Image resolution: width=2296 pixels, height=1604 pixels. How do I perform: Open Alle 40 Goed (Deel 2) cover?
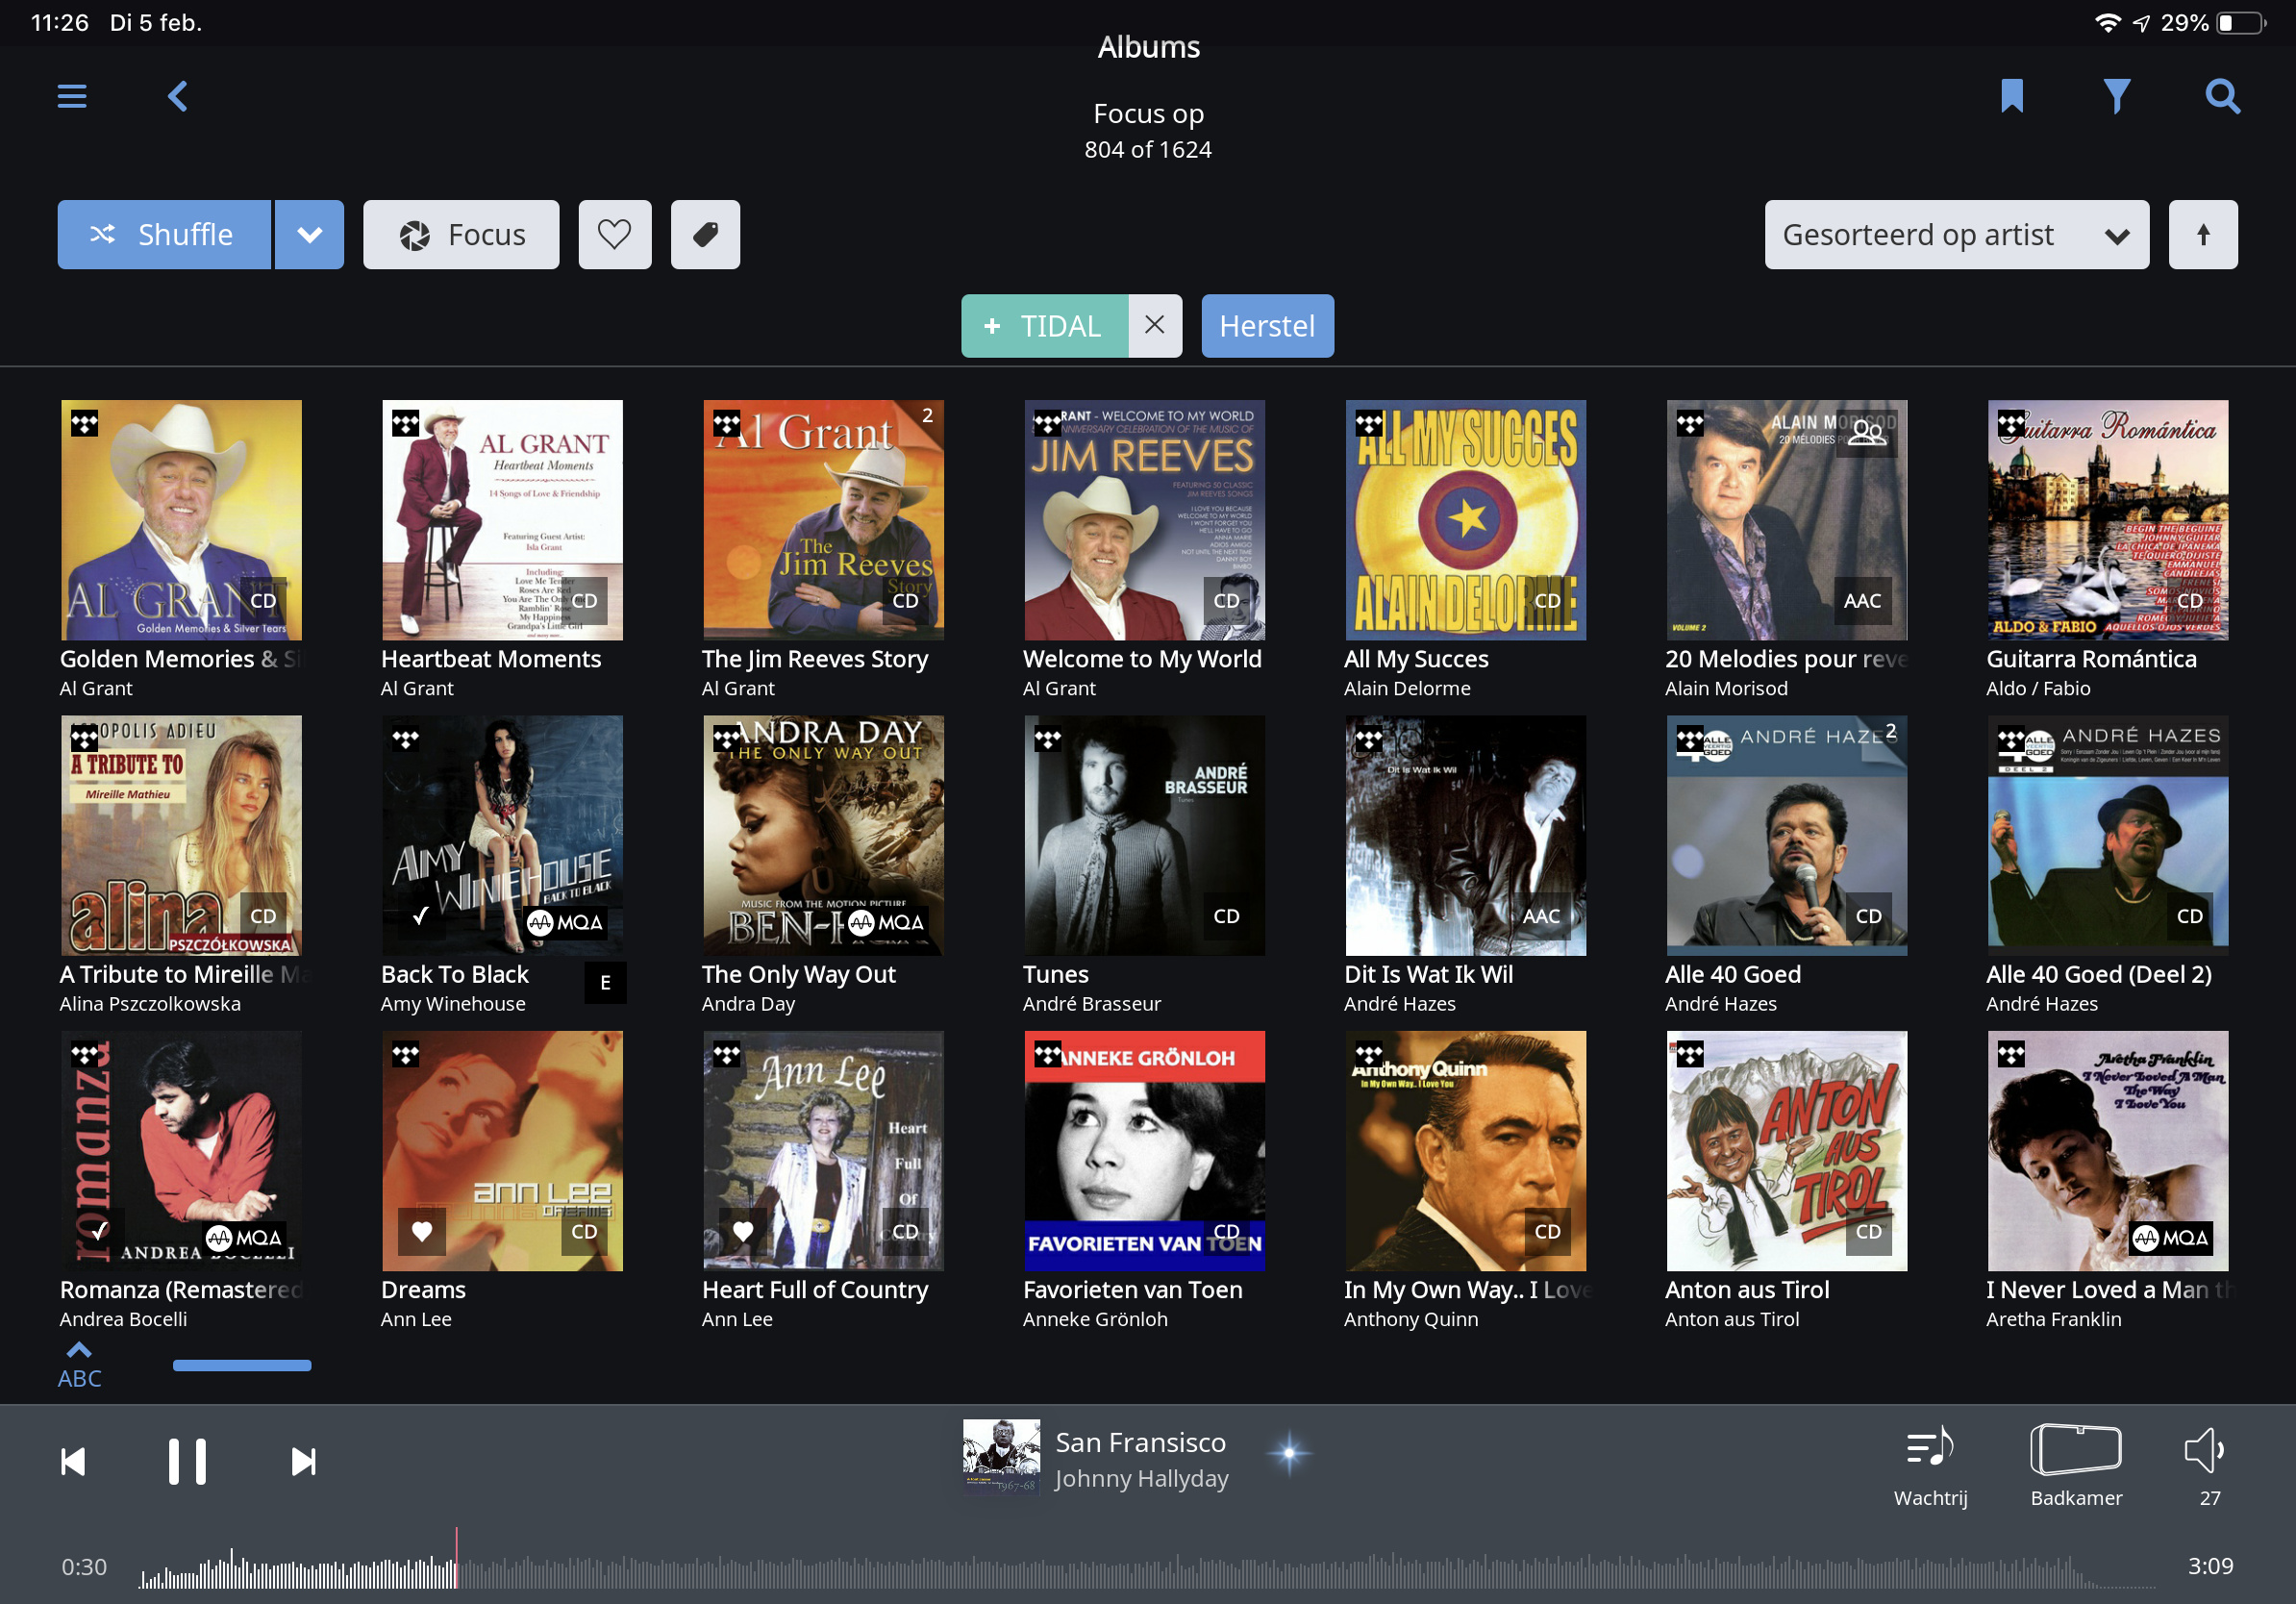click(2107, 835)
